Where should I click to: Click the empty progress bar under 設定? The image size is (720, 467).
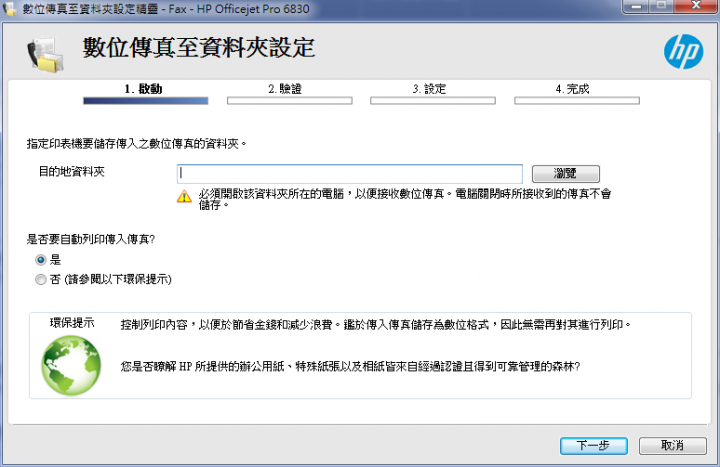tap(433, 101)
